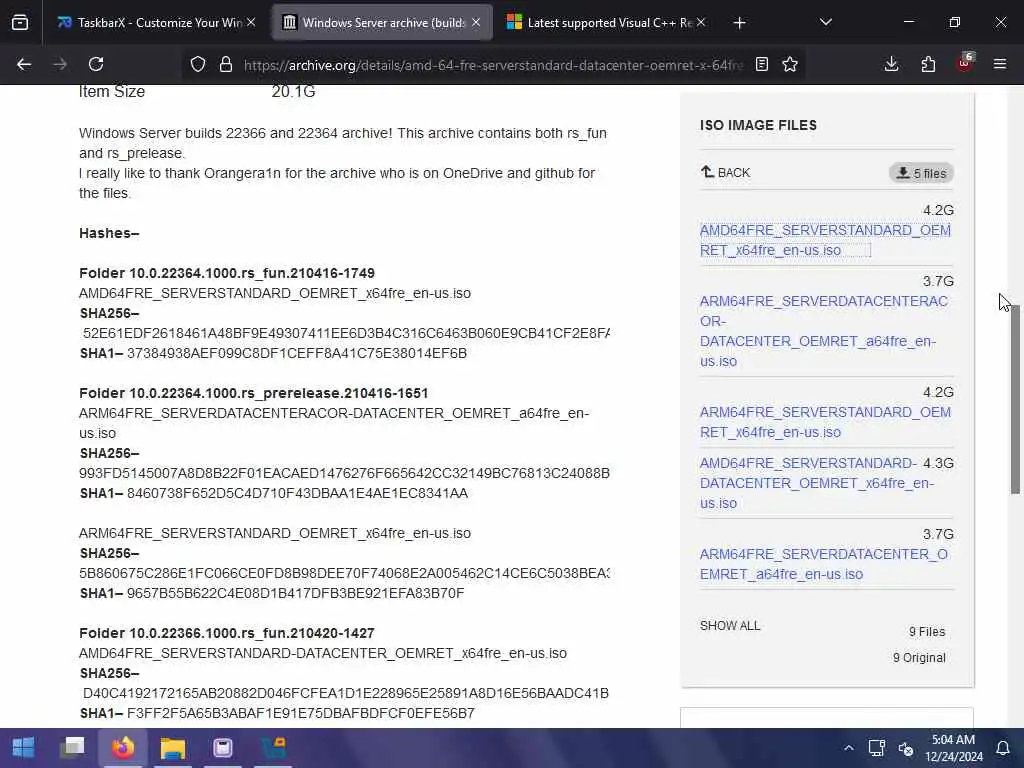Click BACK in ISO image files panel
Screen dimensions: 1024x768
pyautogui.click(x=725, y=172)
